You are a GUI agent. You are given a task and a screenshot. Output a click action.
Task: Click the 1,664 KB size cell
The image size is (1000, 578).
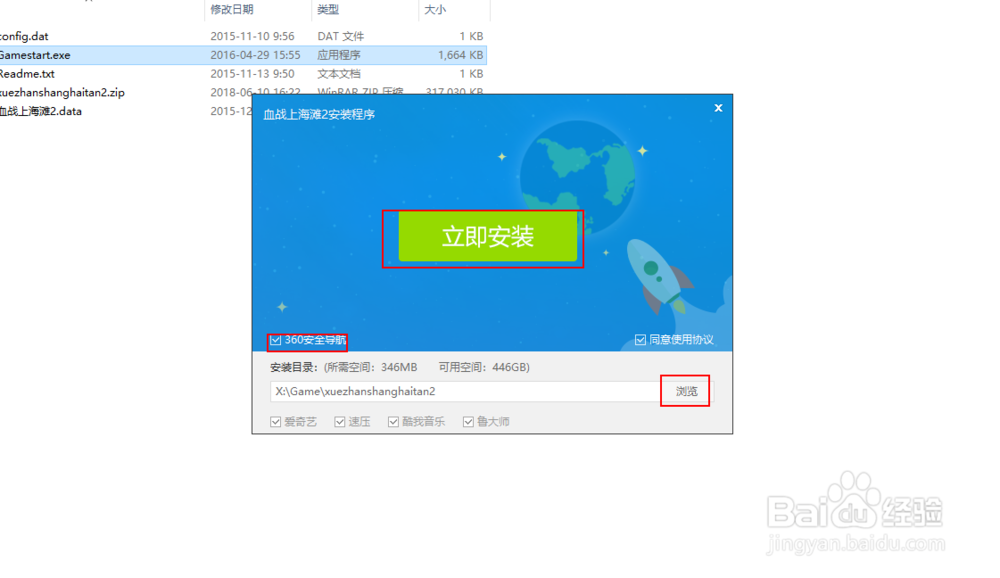tap(460, 55)
